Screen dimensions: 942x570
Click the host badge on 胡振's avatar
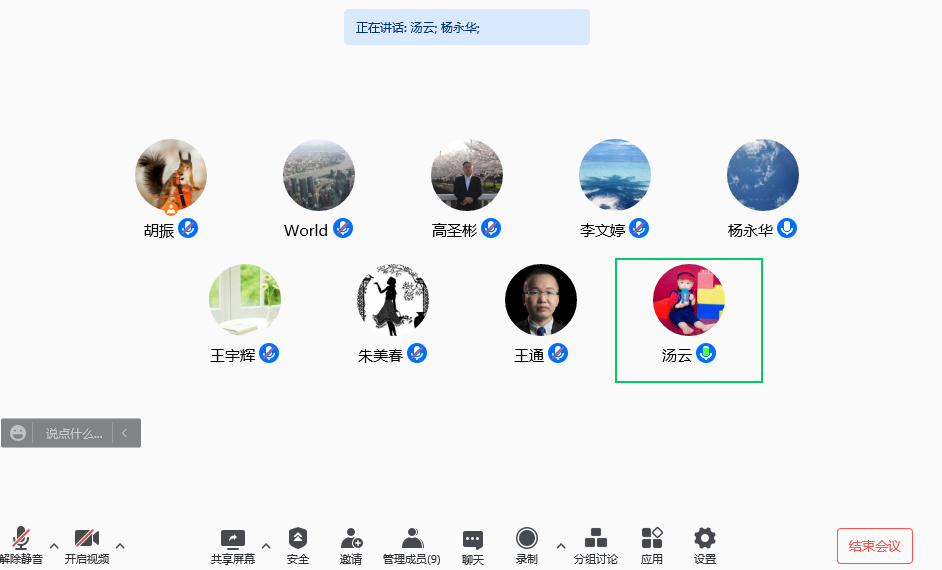coord(171,208)
